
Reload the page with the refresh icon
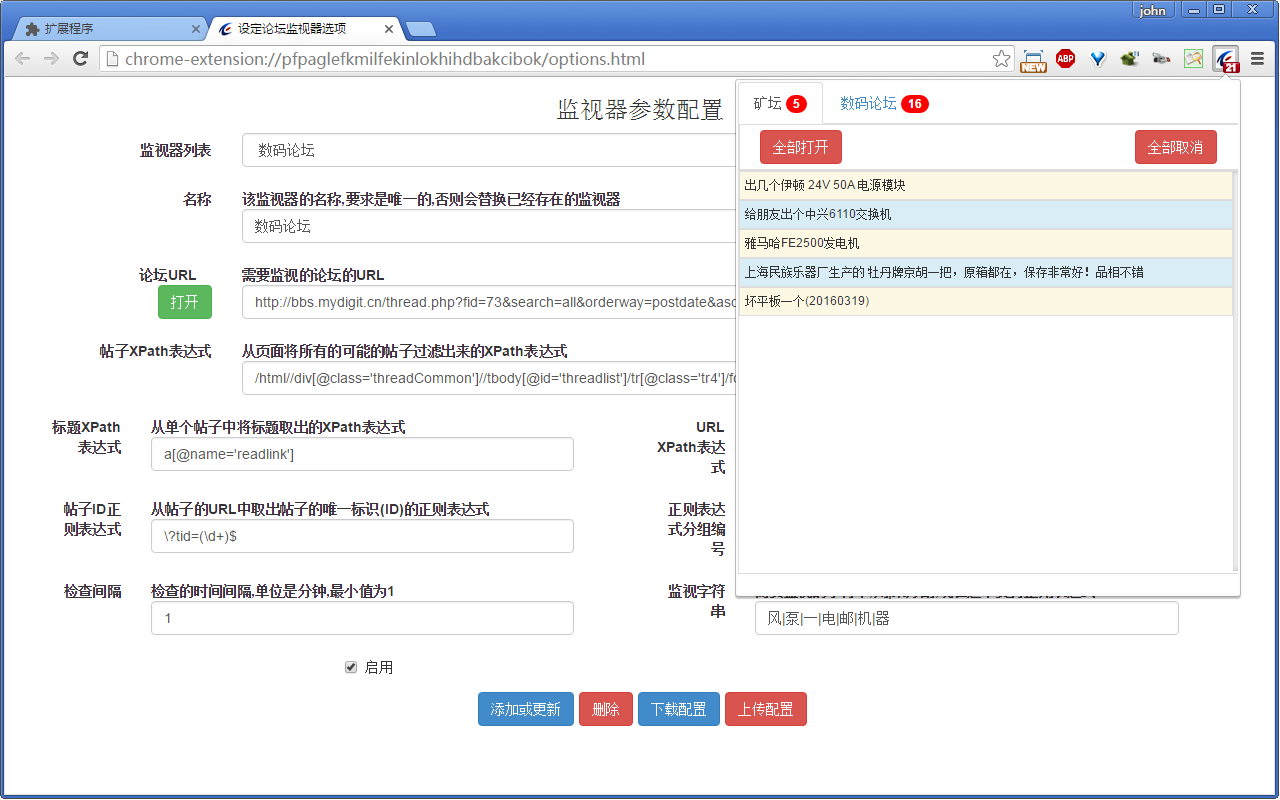point(81,59)
